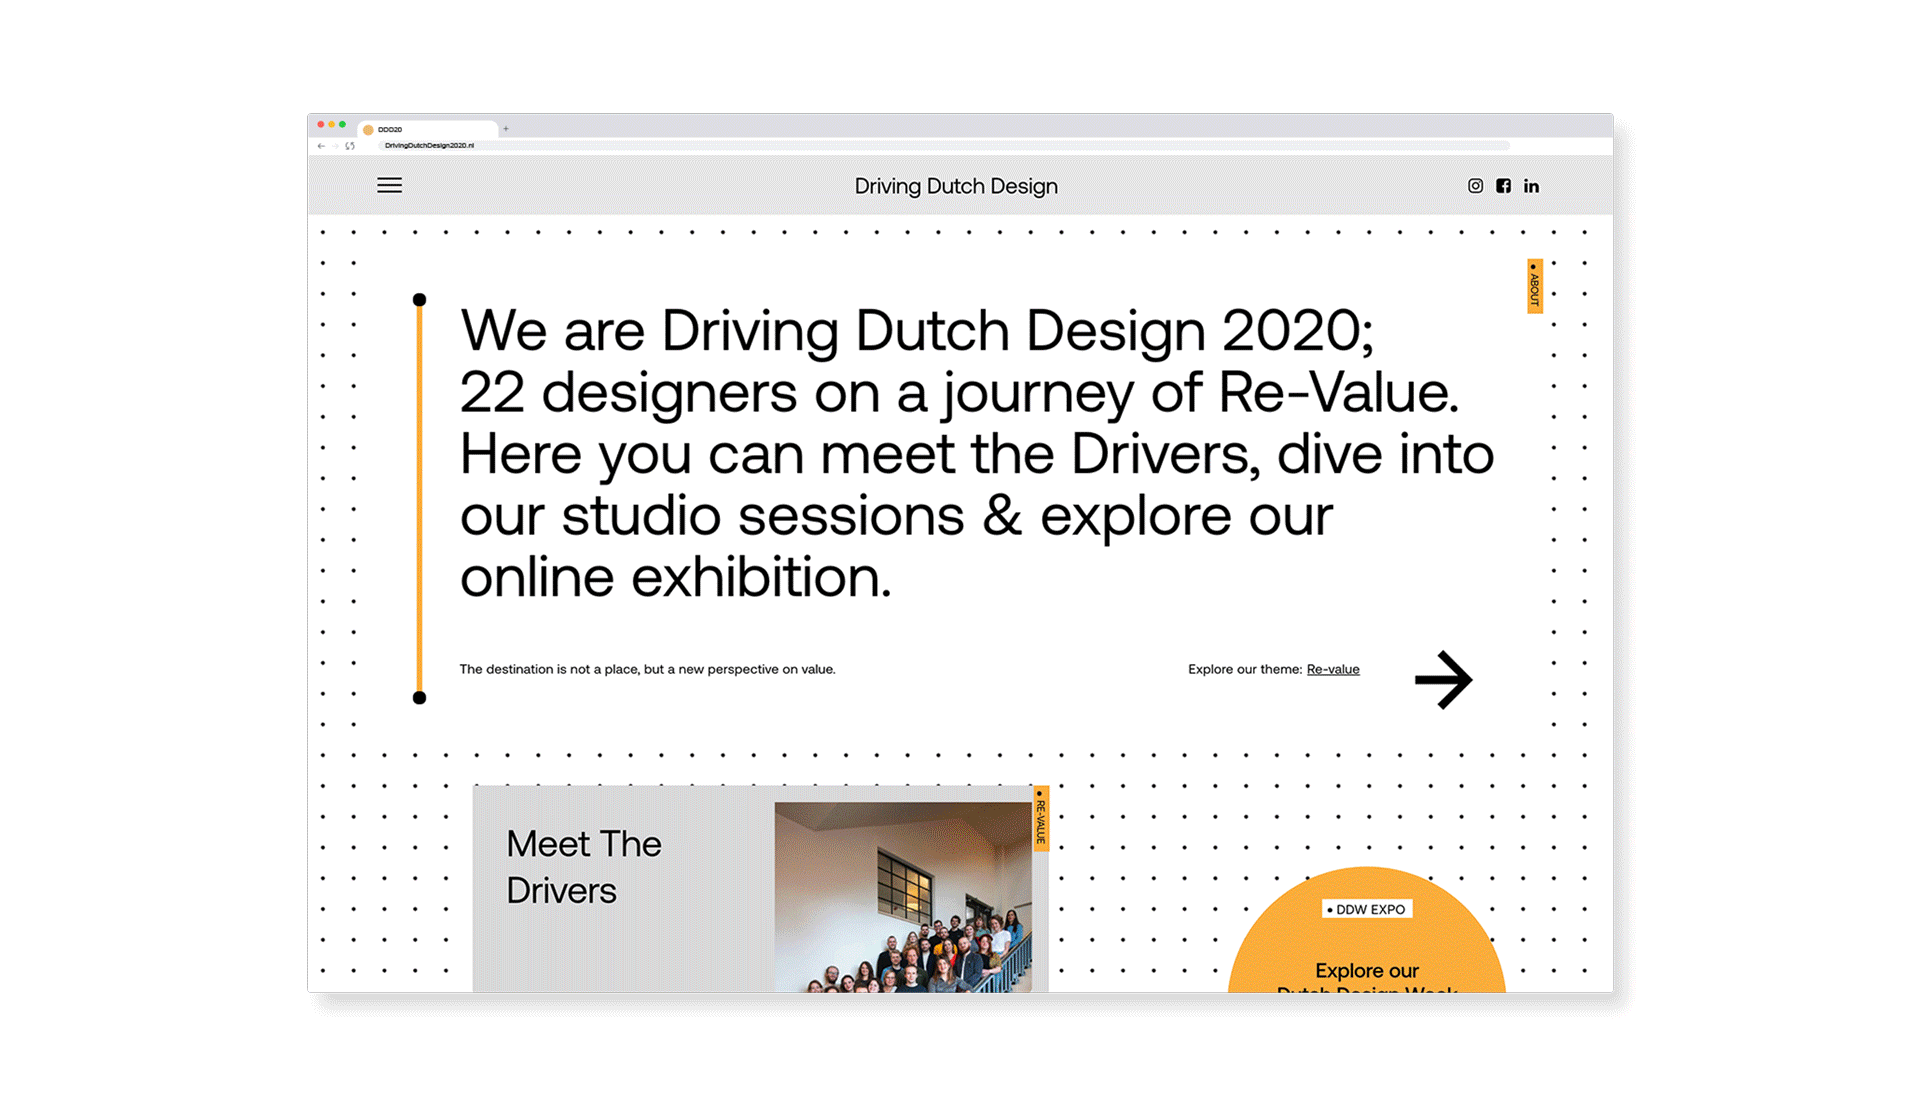
Task: Click the browser back arrow
Action: pos(321,146)
